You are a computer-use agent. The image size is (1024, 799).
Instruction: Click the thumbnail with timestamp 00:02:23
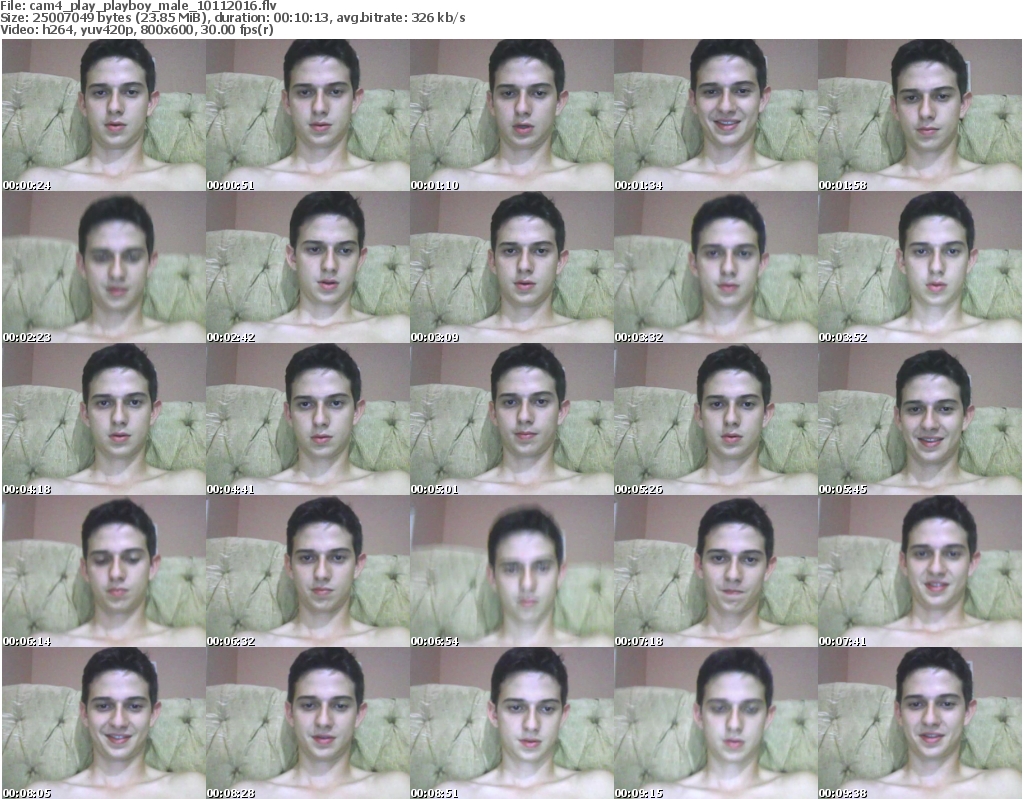click(x=104, y=267)
